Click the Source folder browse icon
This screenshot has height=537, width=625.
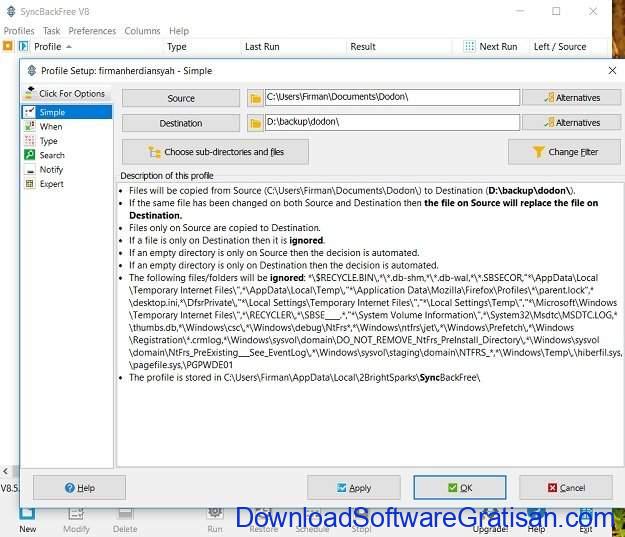(x=255, y=98)
